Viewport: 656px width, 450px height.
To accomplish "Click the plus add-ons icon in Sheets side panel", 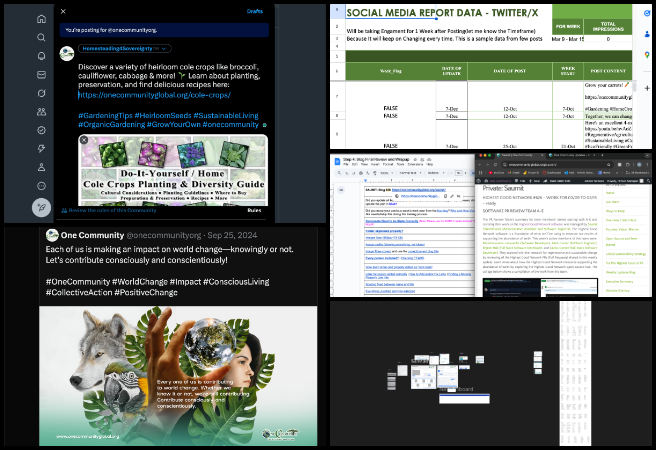I will 647,88.
